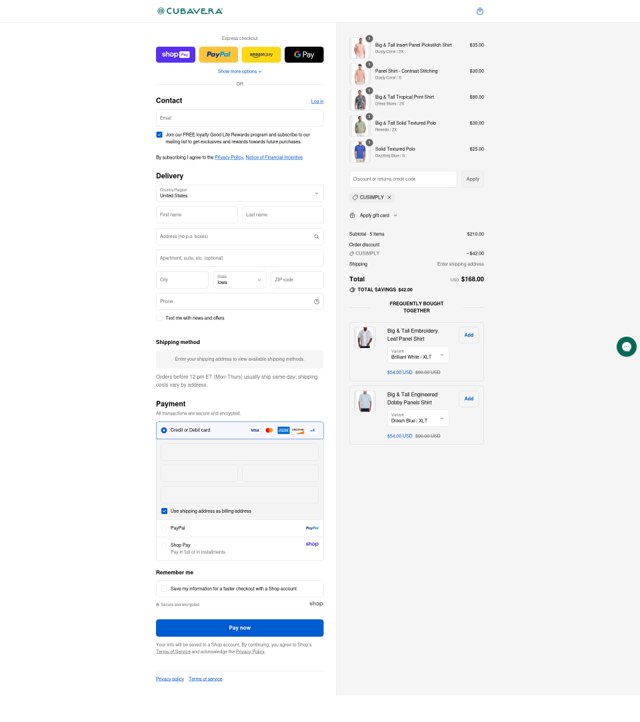Click the phone field help icon
The image size is (640, 722).
pyautogui.click(x=316, y=302)
